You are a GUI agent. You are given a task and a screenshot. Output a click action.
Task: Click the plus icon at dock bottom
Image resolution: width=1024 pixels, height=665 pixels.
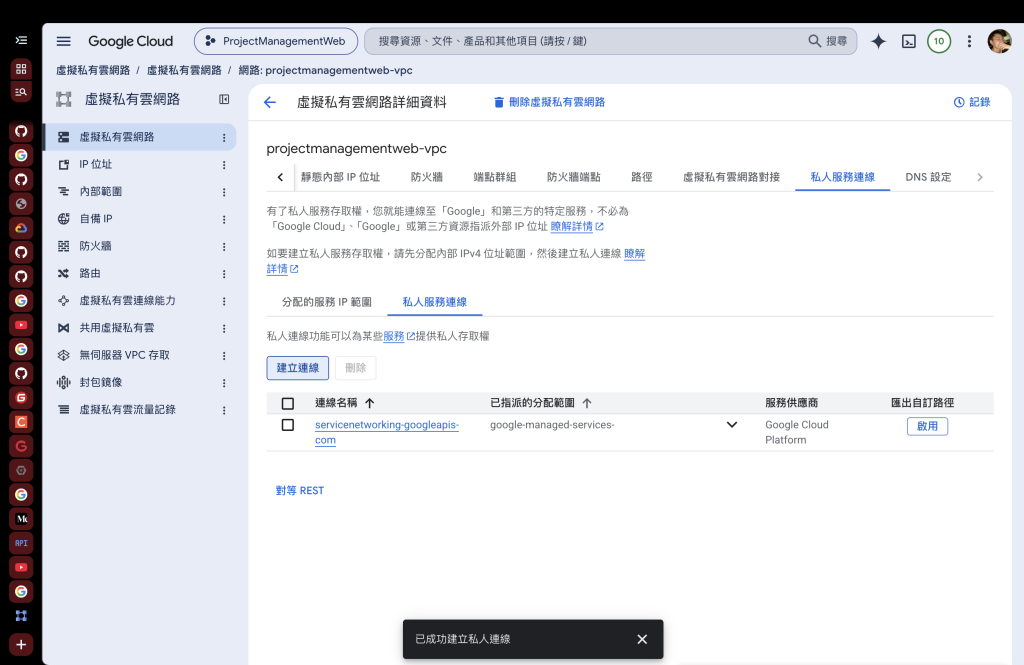pos(21,645)
